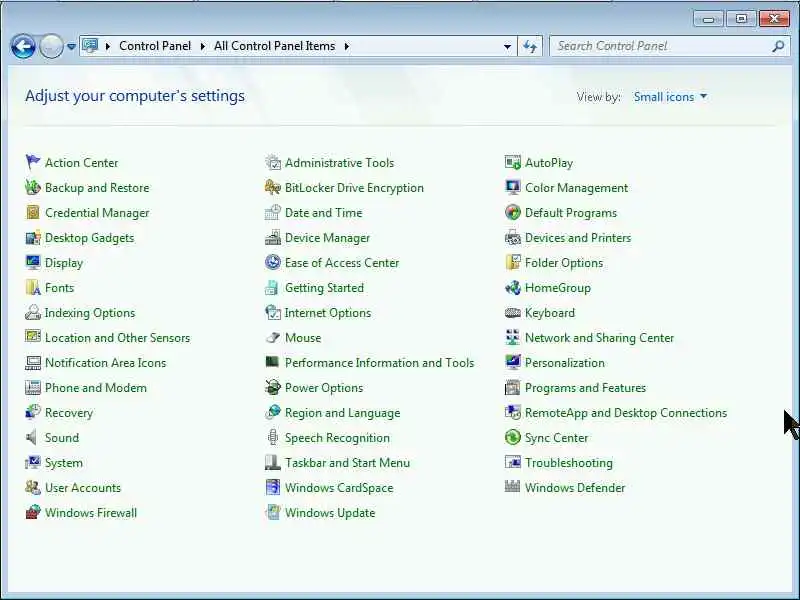This screenshot has height=600, width=800.
Task: Go back with the Back arrow button
Action: 23,46
